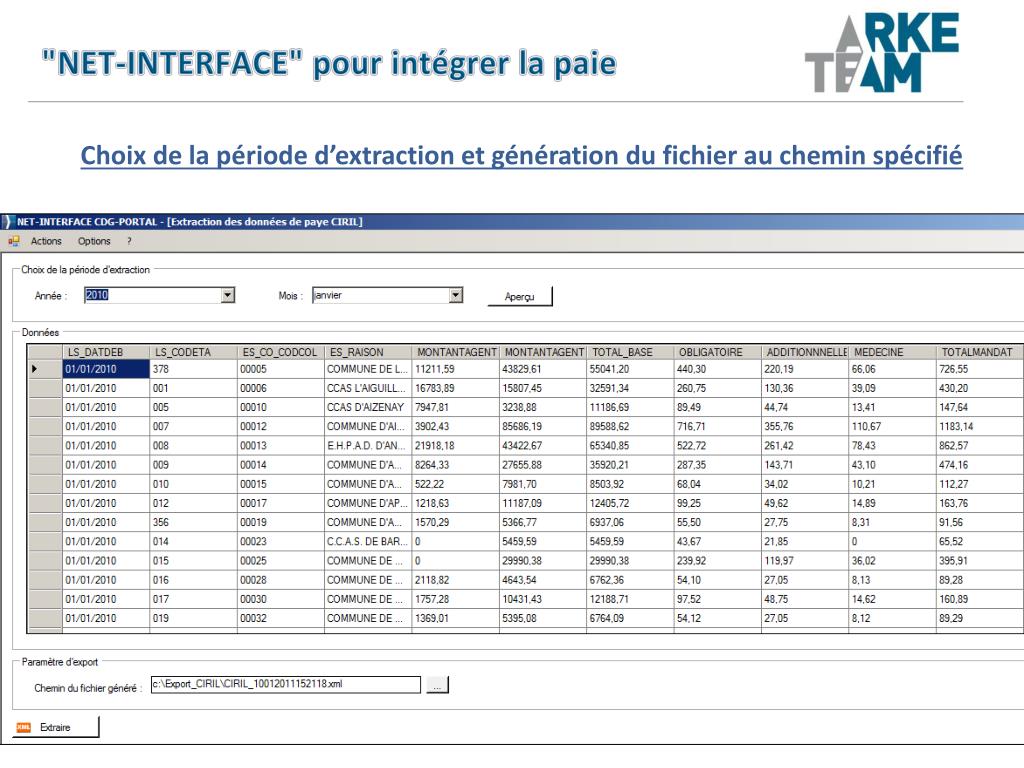Select the cell 726,55
Screen dimensions: 1024x768
(980, 369)
